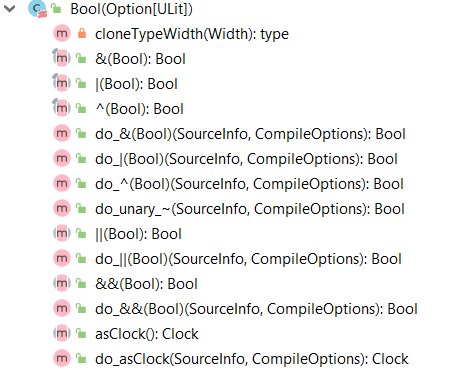The height and width of the screenshot is (371, 450).
Task: Select the &&(Bool): Bool method
Action: coord(146,284)
